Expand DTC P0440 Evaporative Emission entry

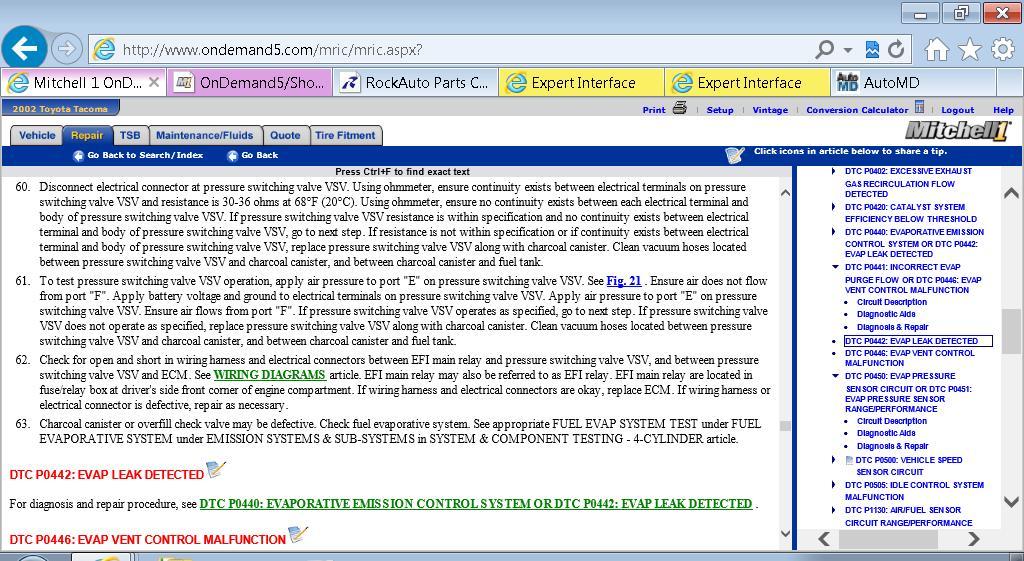tap(834, 232)
